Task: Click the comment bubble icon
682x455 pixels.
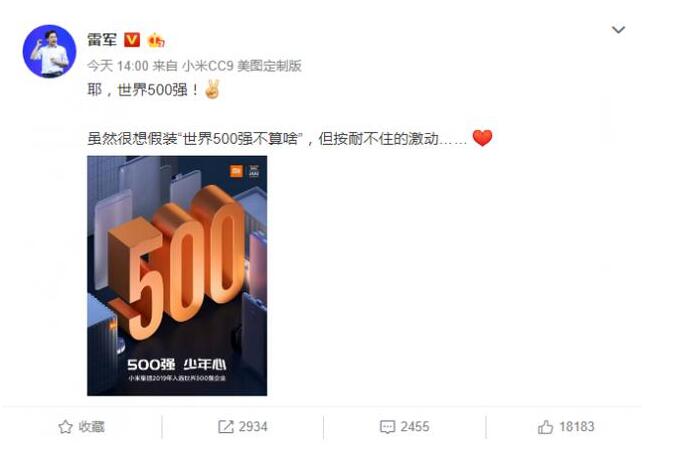Action: [x=387, y=427]
